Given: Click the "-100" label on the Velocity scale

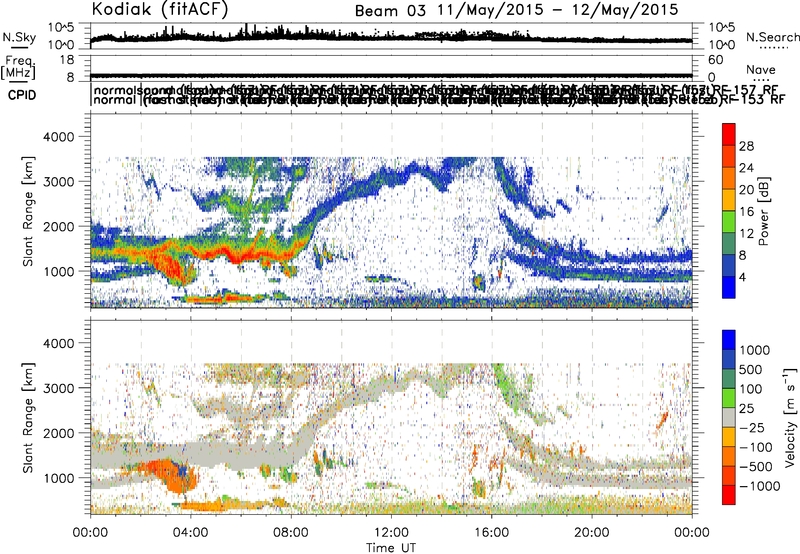Looking at the screenshot, I should (x=756, y=447).
